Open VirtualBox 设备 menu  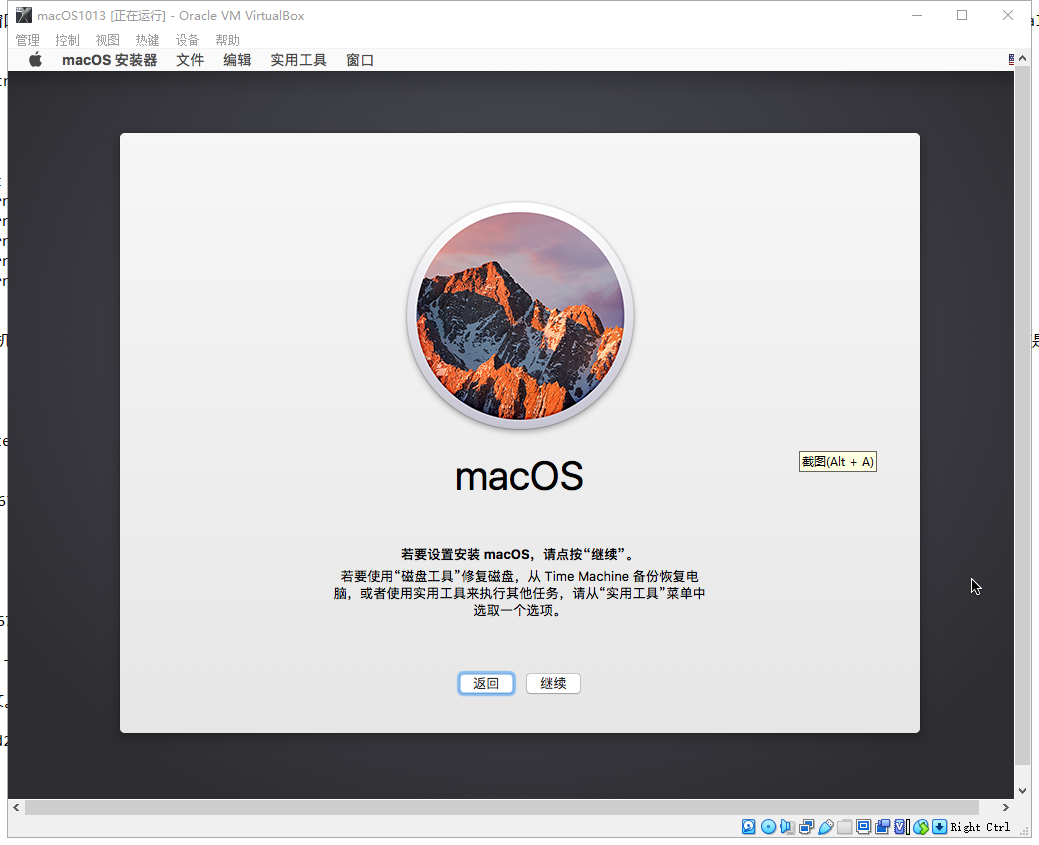pyautogui.click(x=187, y=40)
